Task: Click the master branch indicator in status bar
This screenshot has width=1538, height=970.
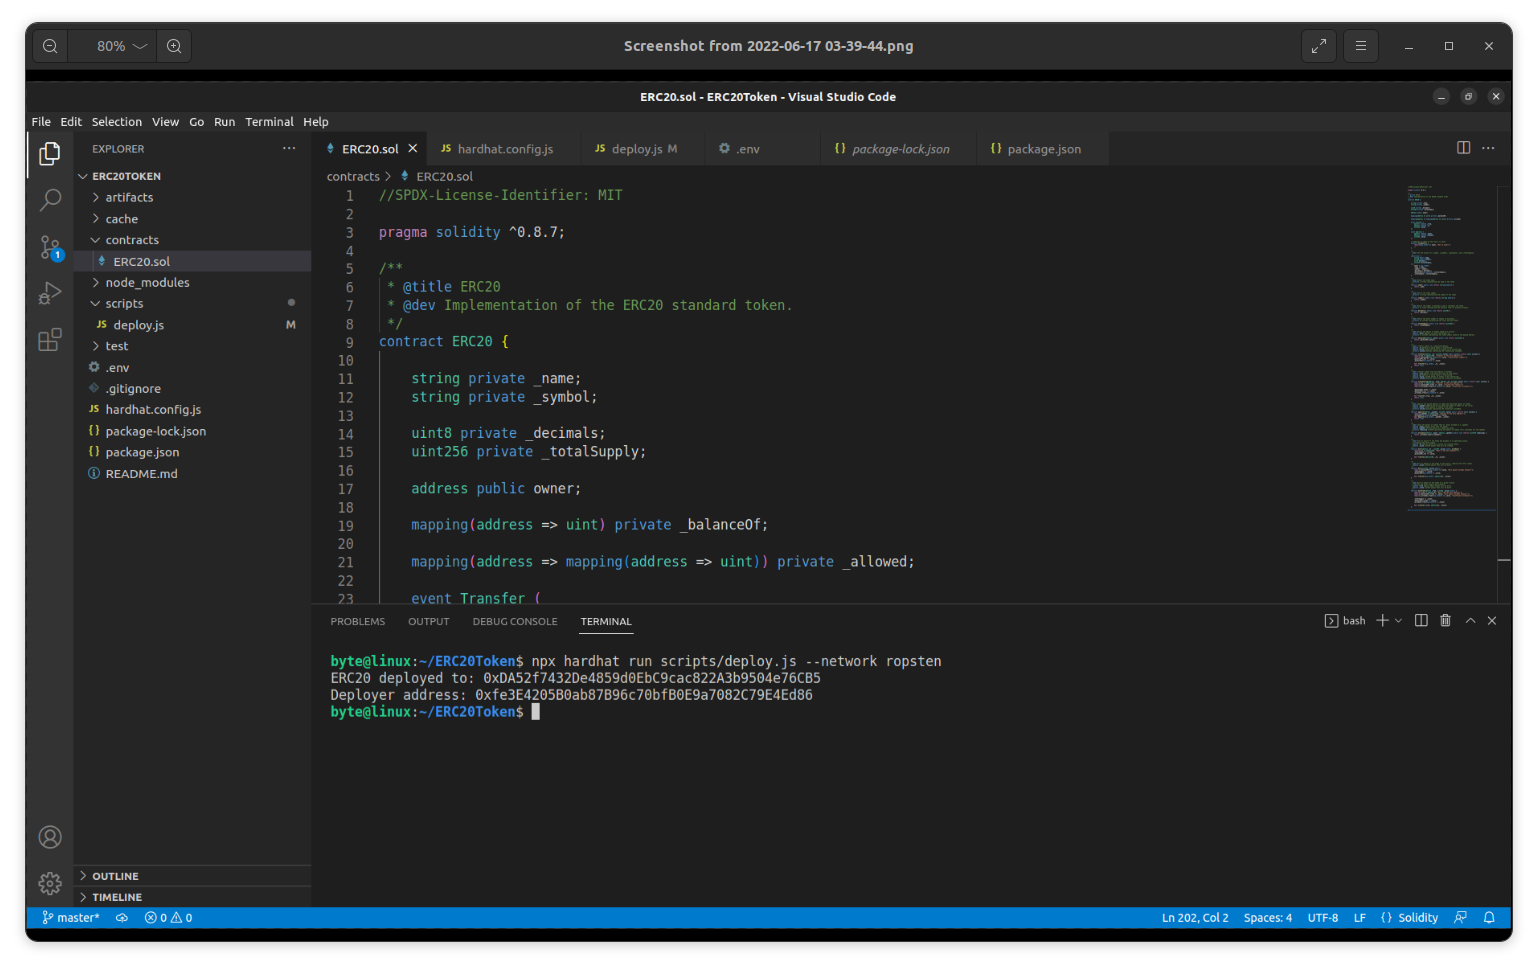Action: [71, 918]
